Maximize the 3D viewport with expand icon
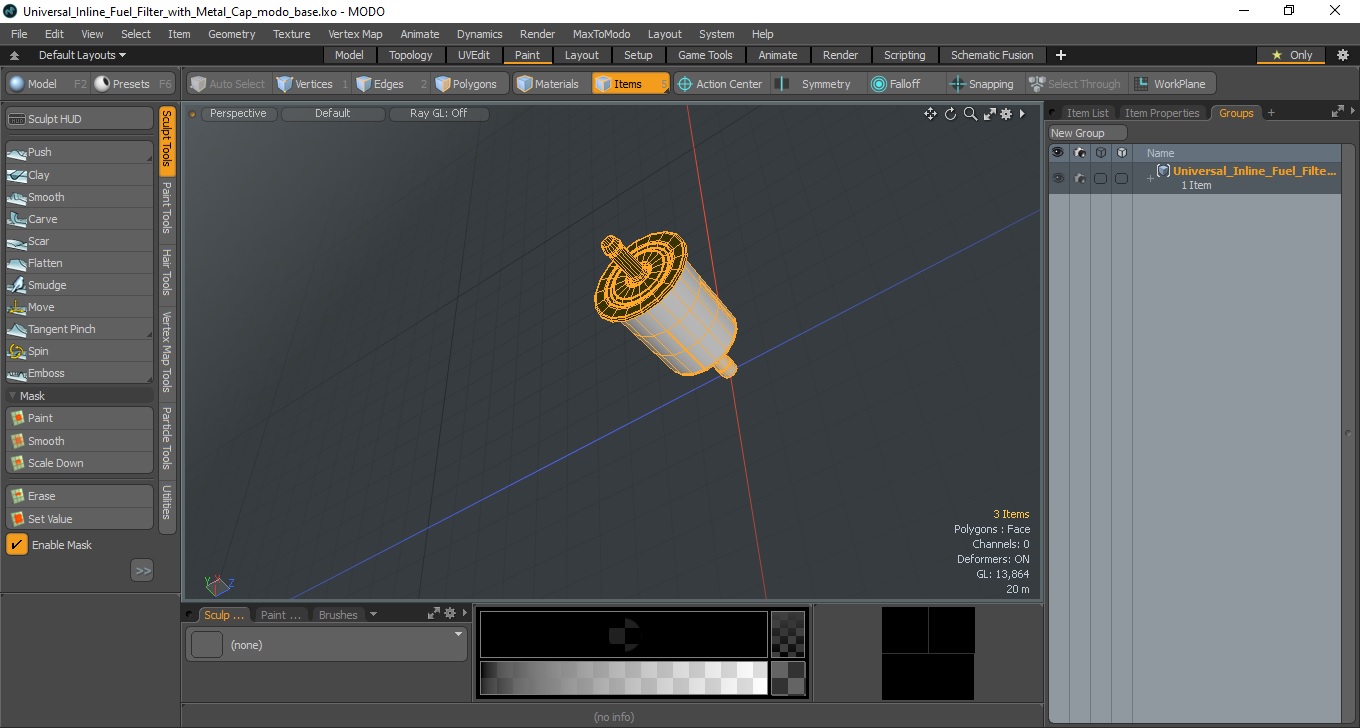 (990, 114)
